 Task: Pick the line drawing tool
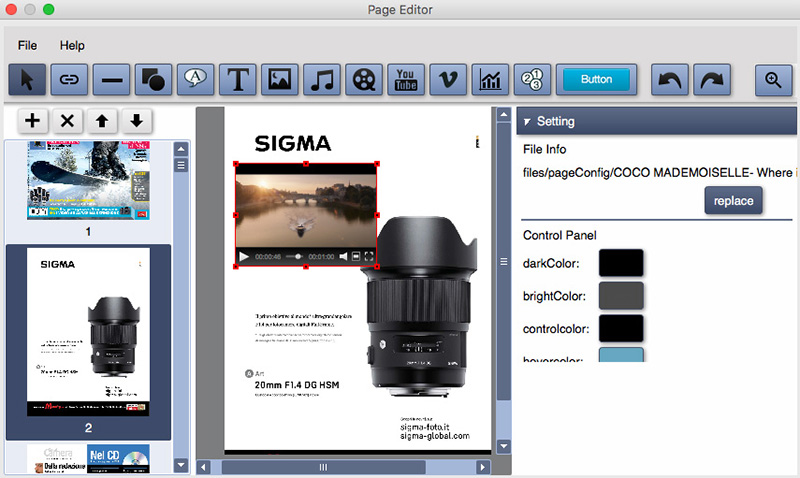pos(111,80)
